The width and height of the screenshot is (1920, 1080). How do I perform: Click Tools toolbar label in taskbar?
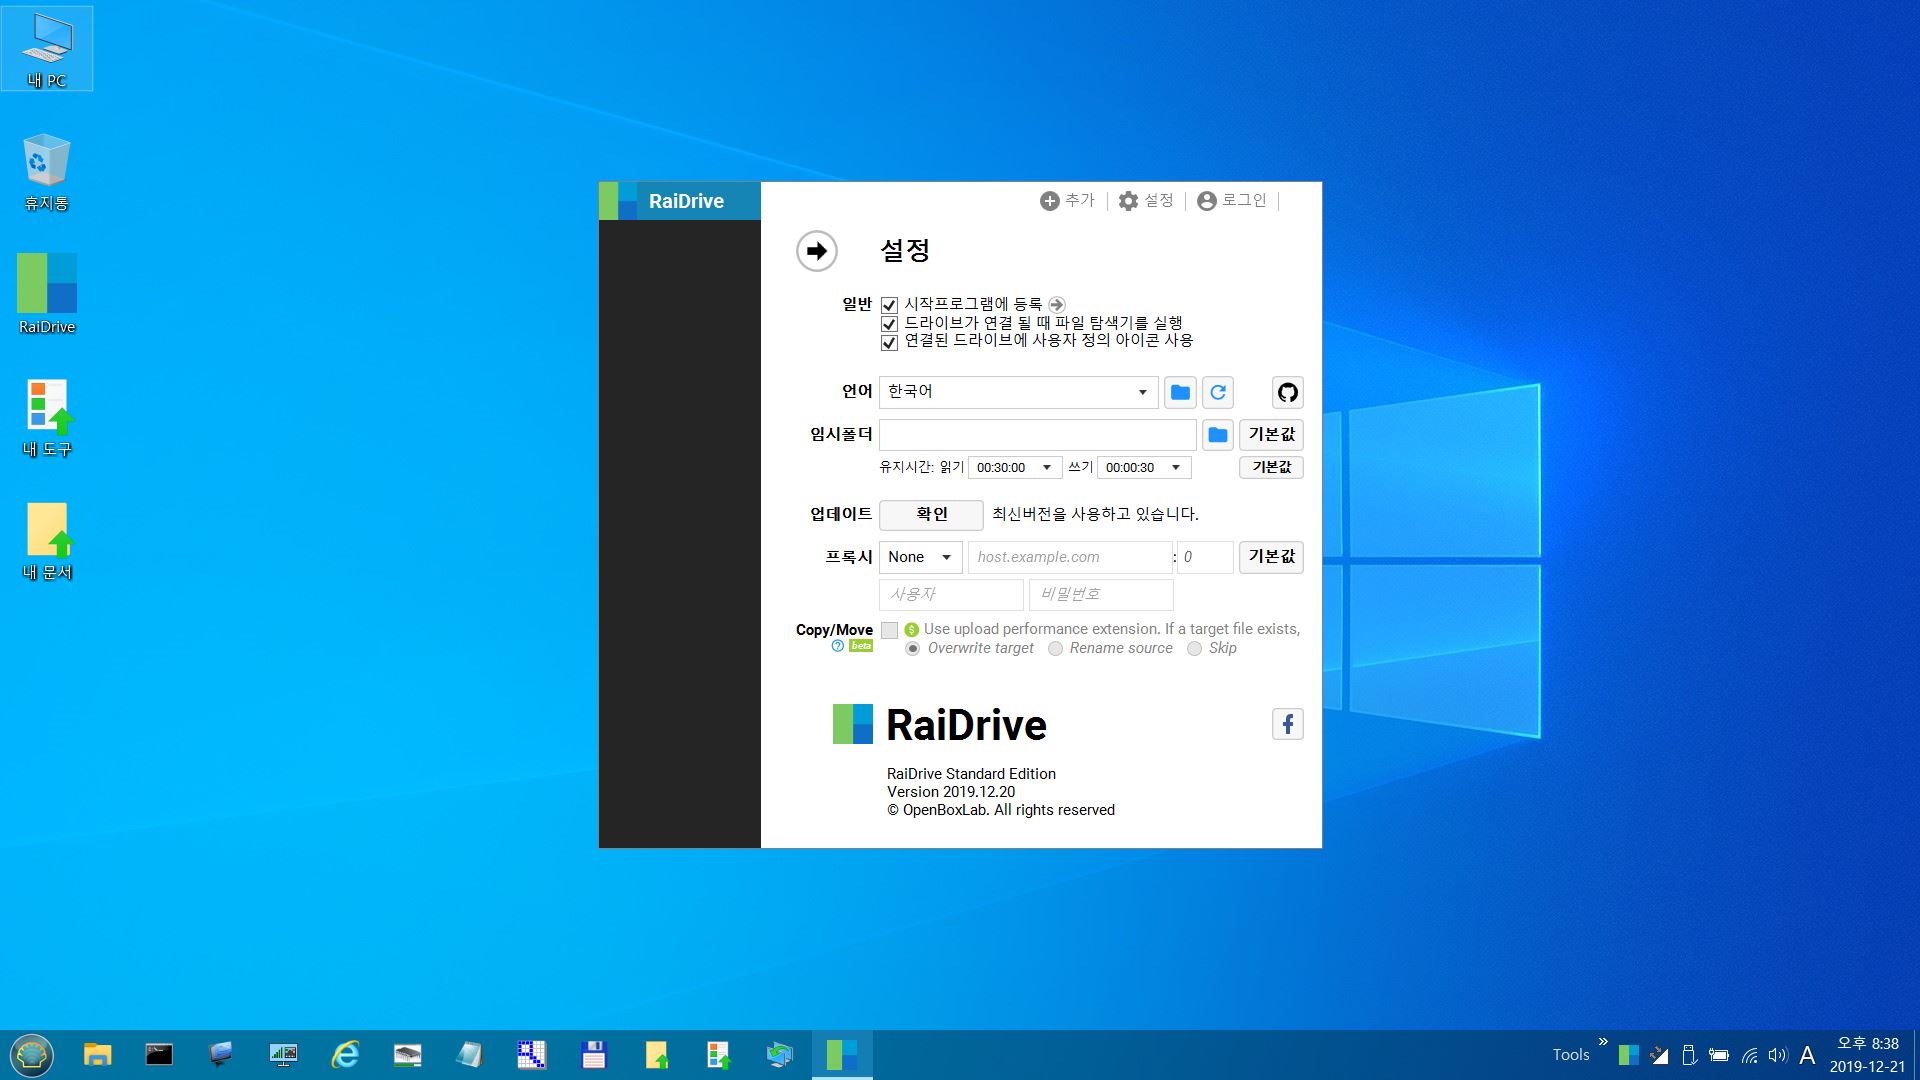pyautogui.click(x=1571, y=1055)
